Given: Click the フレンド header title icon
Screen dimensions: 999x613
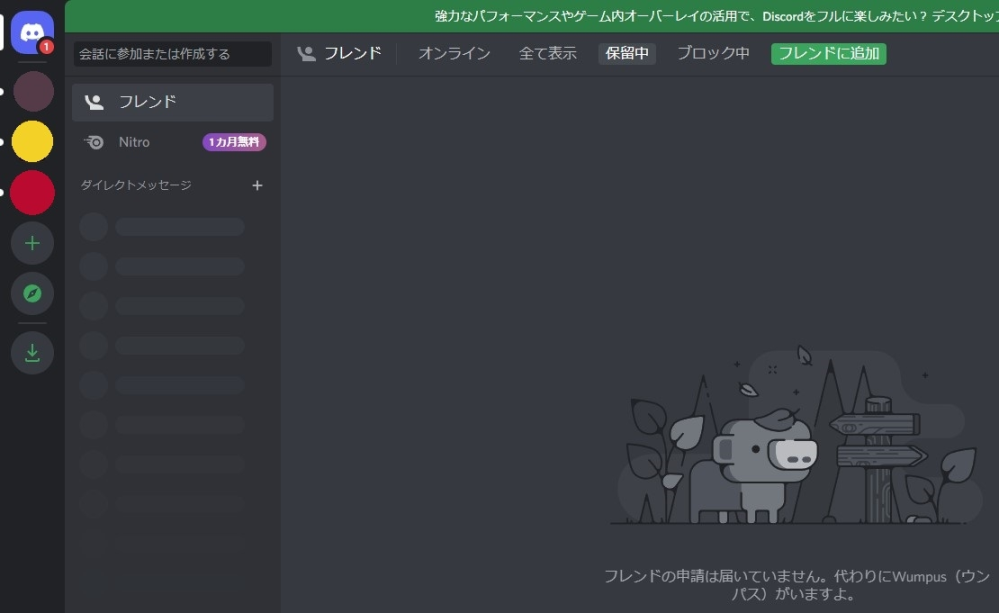Looking at the screenshot, I should (306, 54).
